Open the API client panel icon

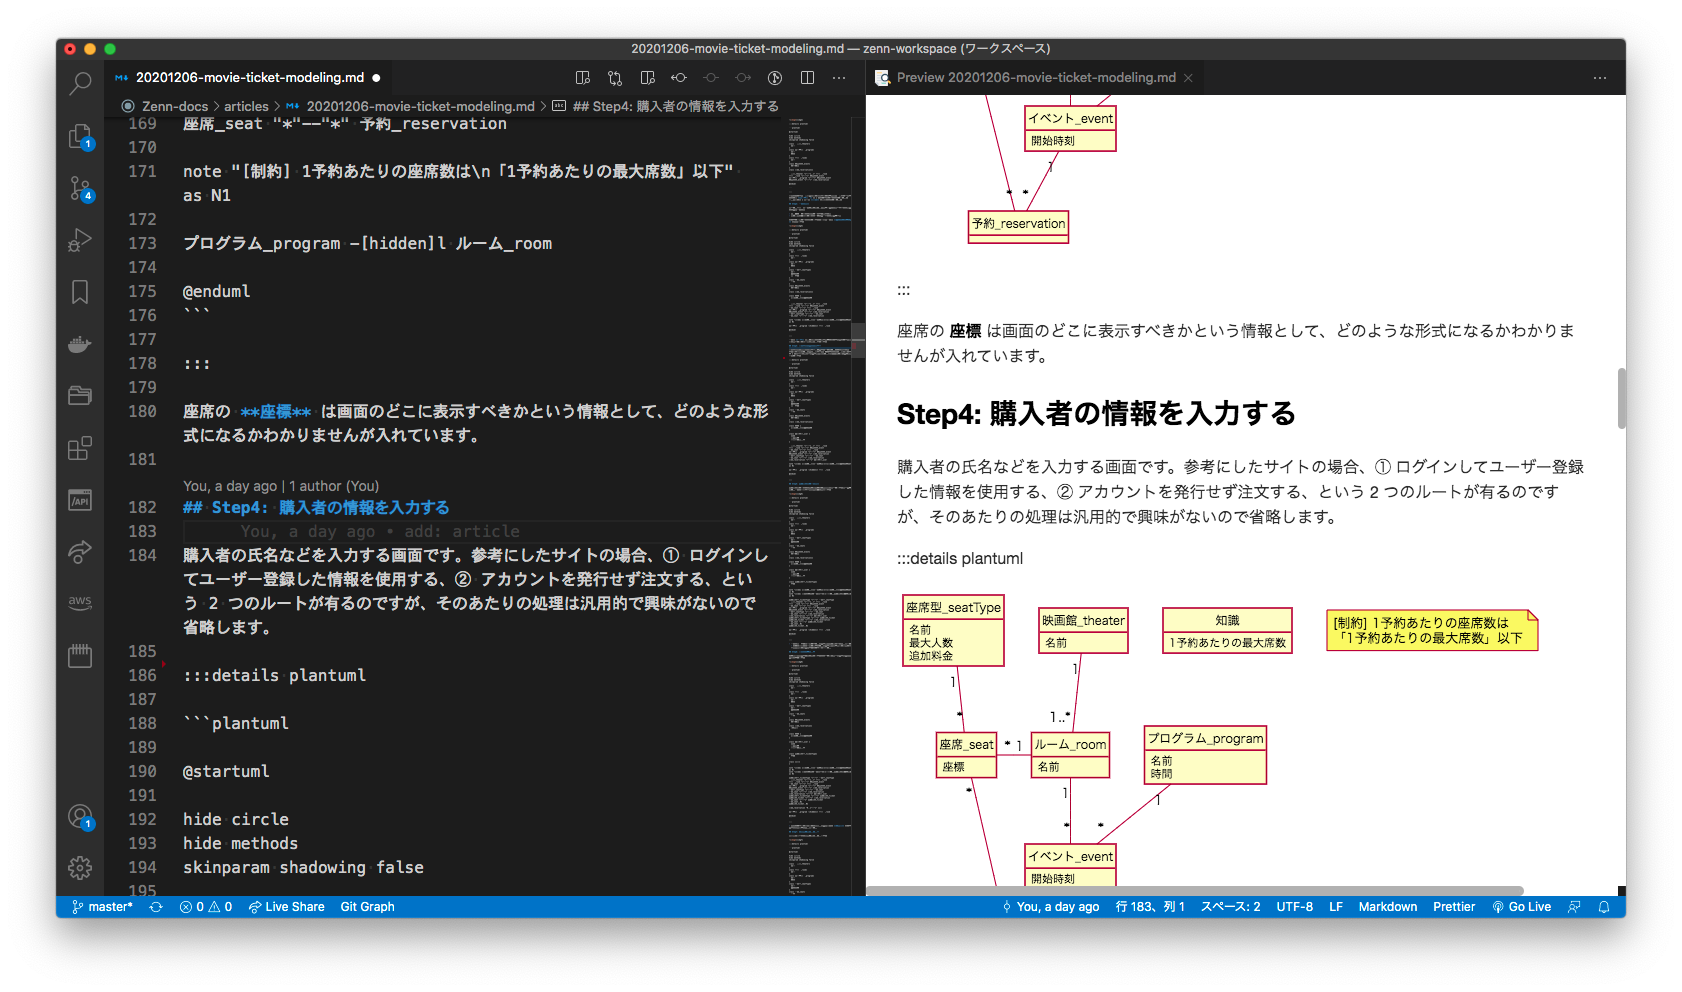point(80,500)
